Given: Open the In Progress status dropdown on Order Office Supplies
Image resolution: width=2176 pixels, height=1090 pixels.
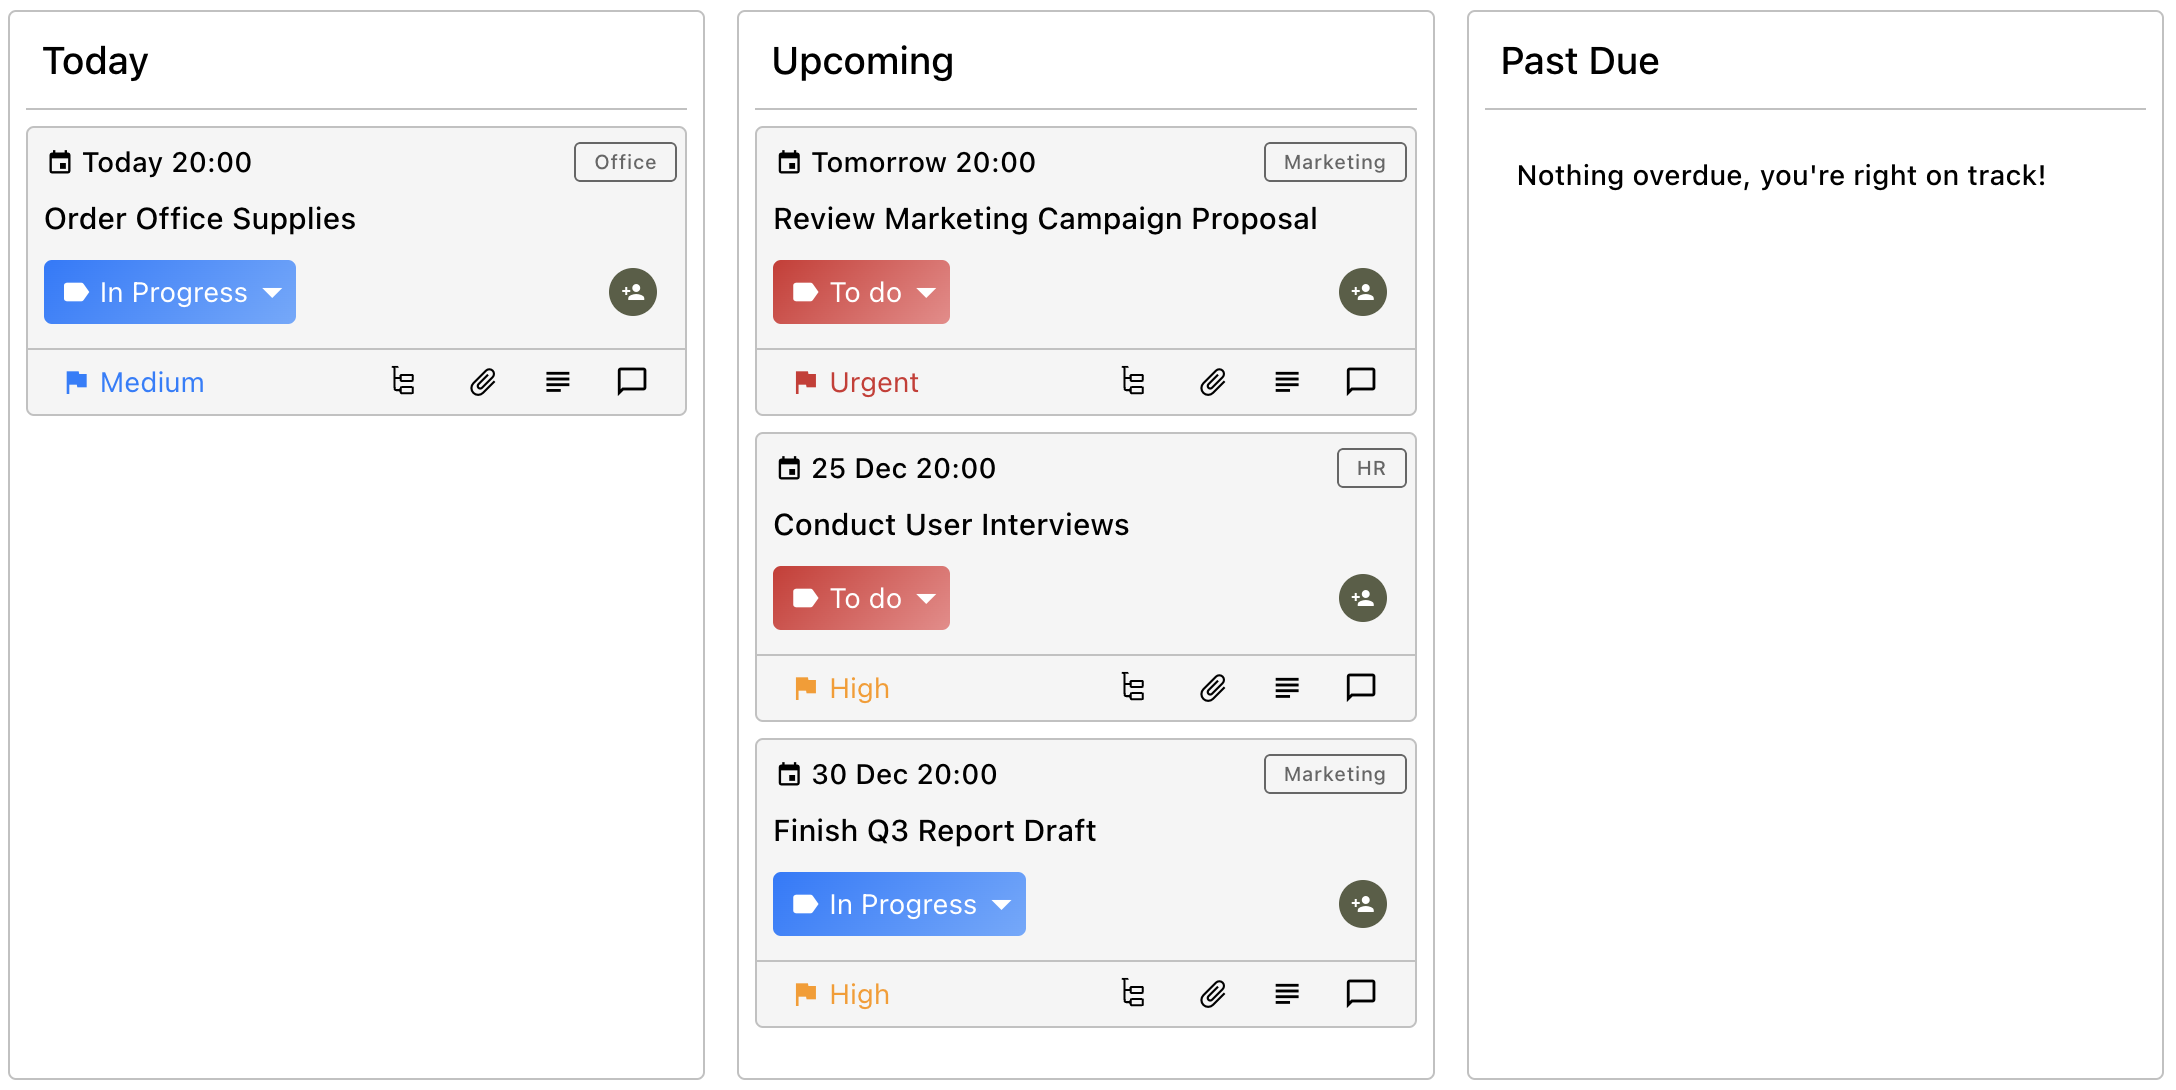Looking at the screenshot, I should [169, 292].
